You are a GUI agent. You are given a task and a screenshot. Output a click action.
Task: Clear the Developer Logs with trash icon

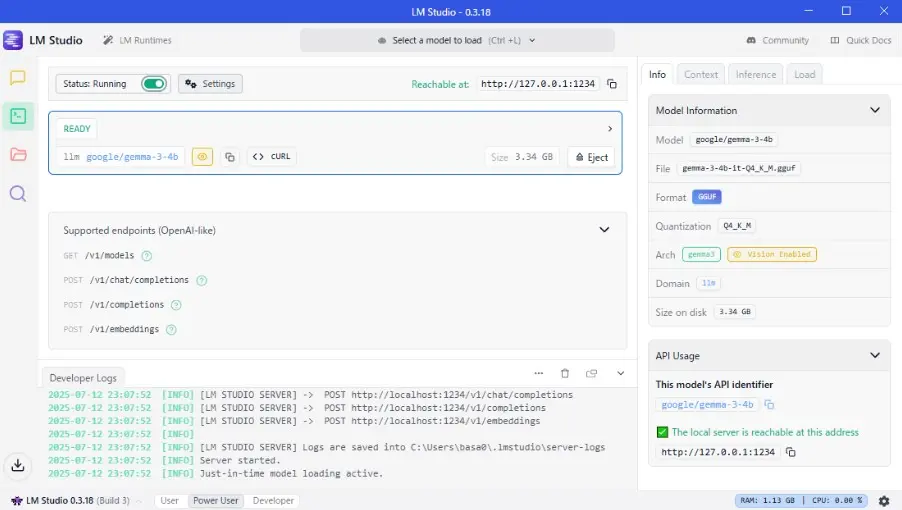pyautogui.click(x=565, y=373)
